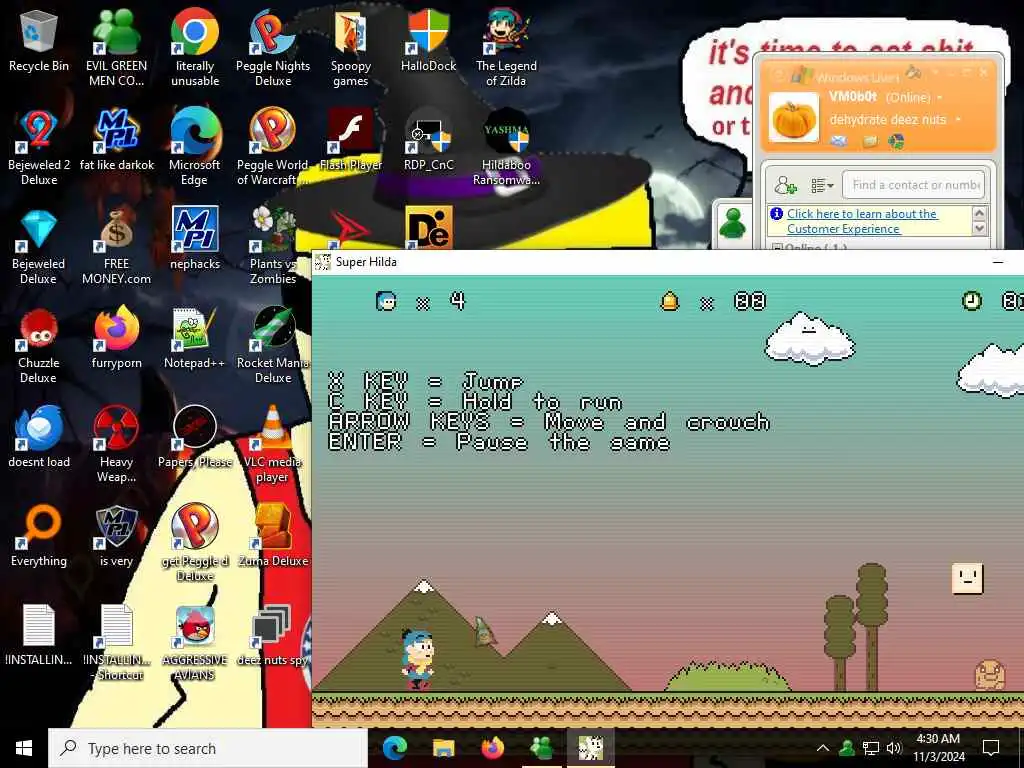This screenshot has width=1024, height=768.
Task: Open the Everything search shortcut
Action: pyautogui.click(x=39, y=537)
